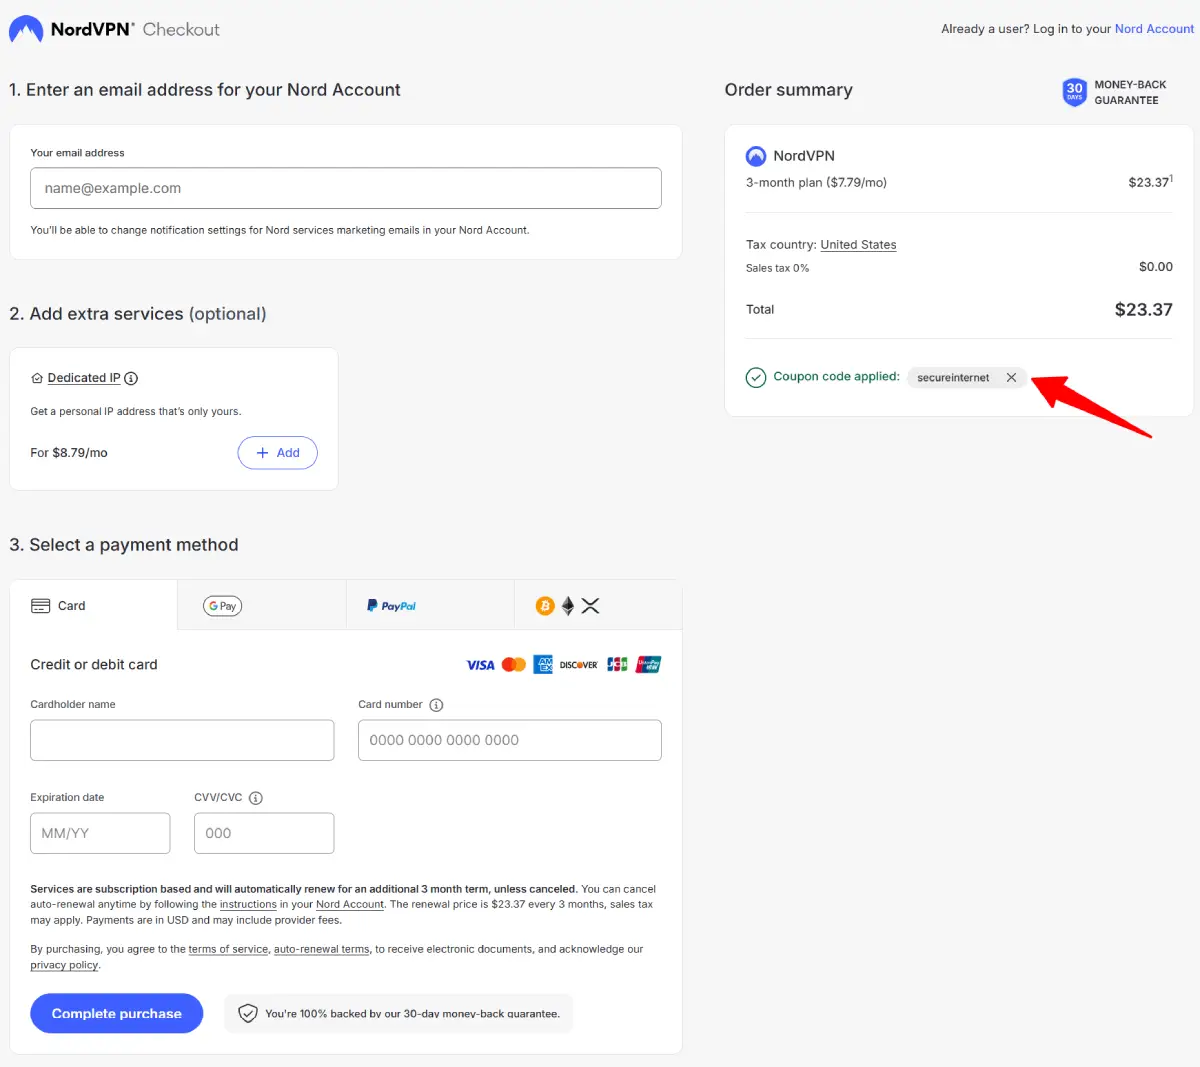Click the Discover card logo
Viewport: 1200px width, 1067px height.
tap(579, 665)
